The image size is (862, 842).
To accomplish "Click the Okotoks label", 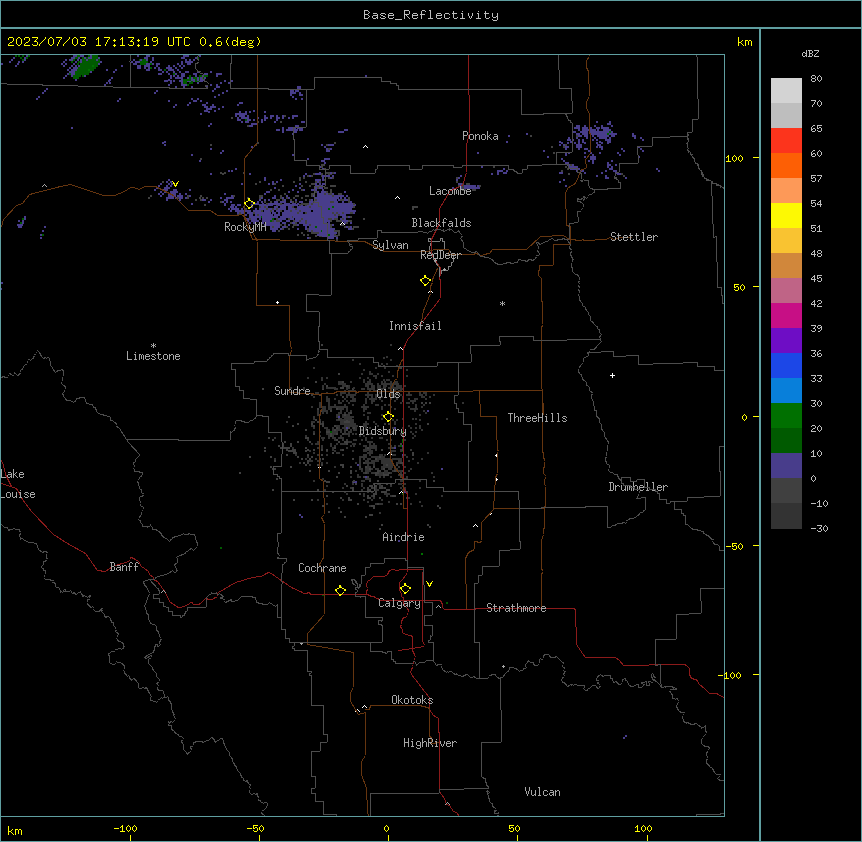I will [x=412, y=700].
